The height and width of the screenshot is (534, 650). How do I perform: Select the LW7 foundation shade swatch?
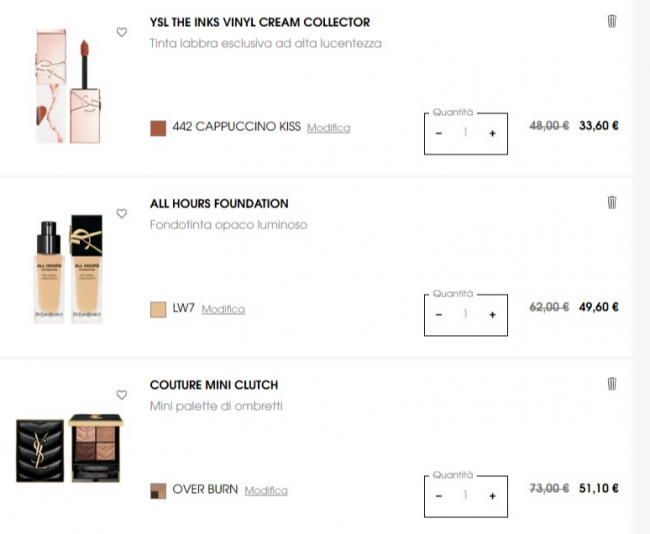tap(158, 310)
